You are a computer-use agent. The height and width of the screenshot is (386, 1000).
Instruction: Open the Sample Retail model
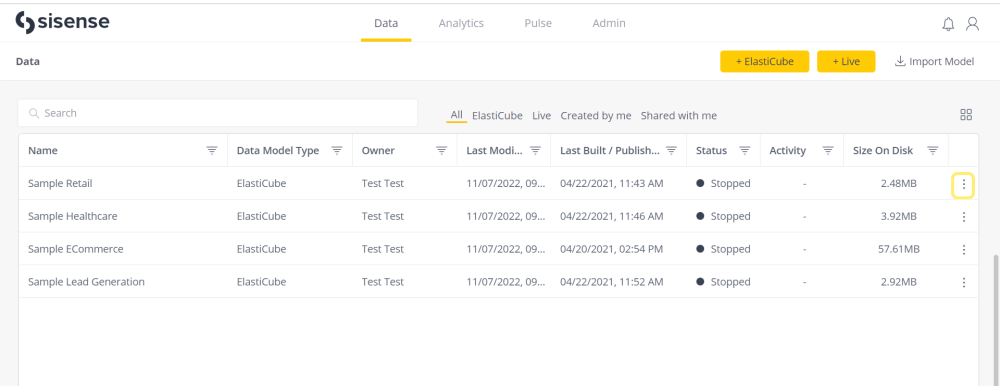pos(60,184)
